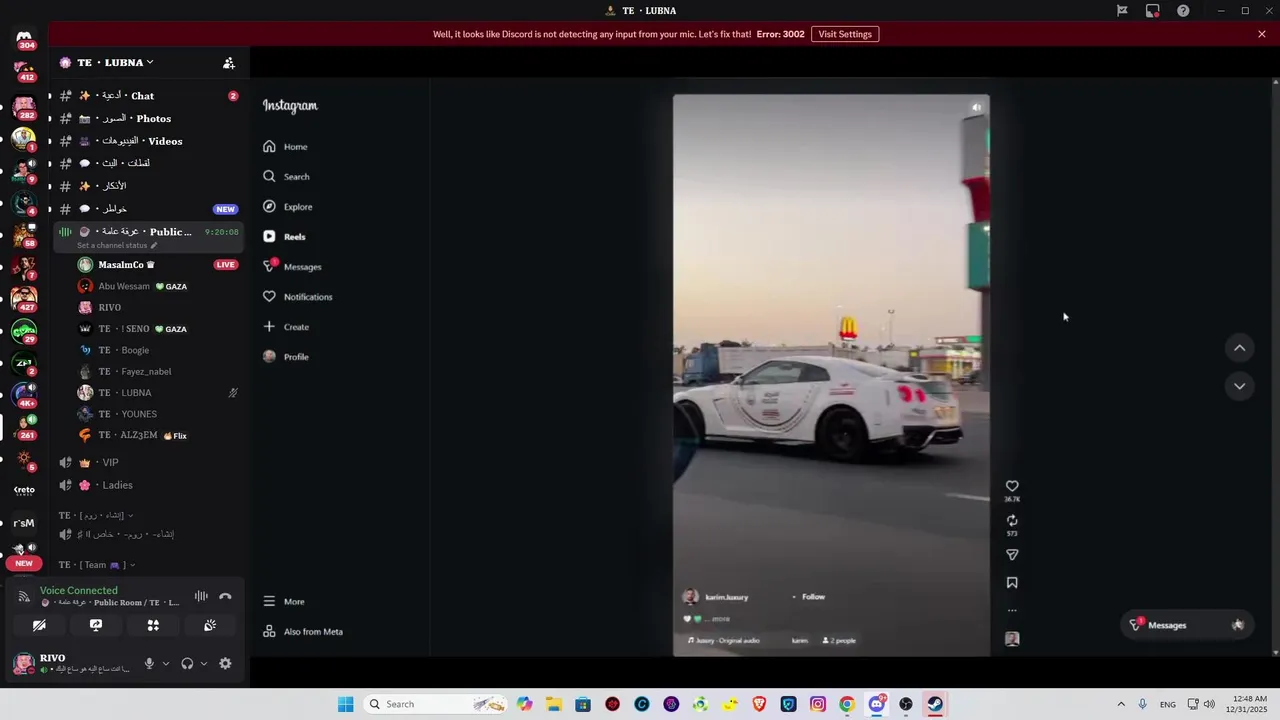Open Instagram Search item
The image size is (1280, 720).
click(286, 177)
